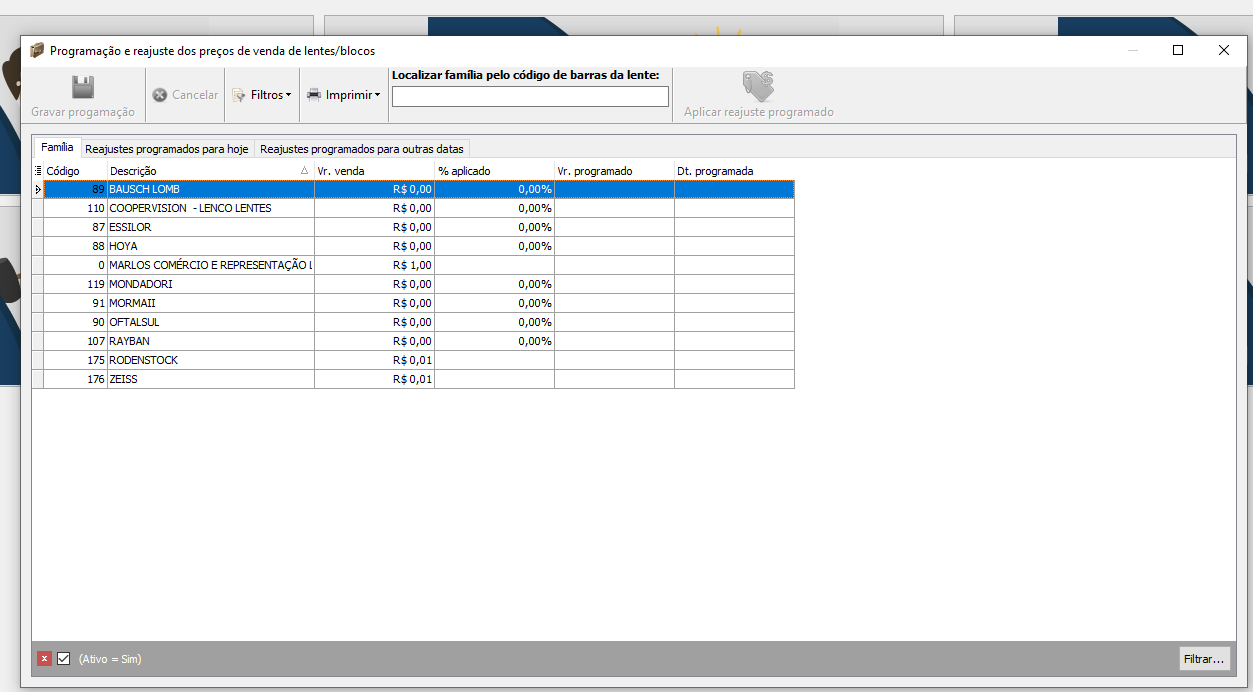Click ZEISS R$ 0,01 value cell

pos(375,379)
